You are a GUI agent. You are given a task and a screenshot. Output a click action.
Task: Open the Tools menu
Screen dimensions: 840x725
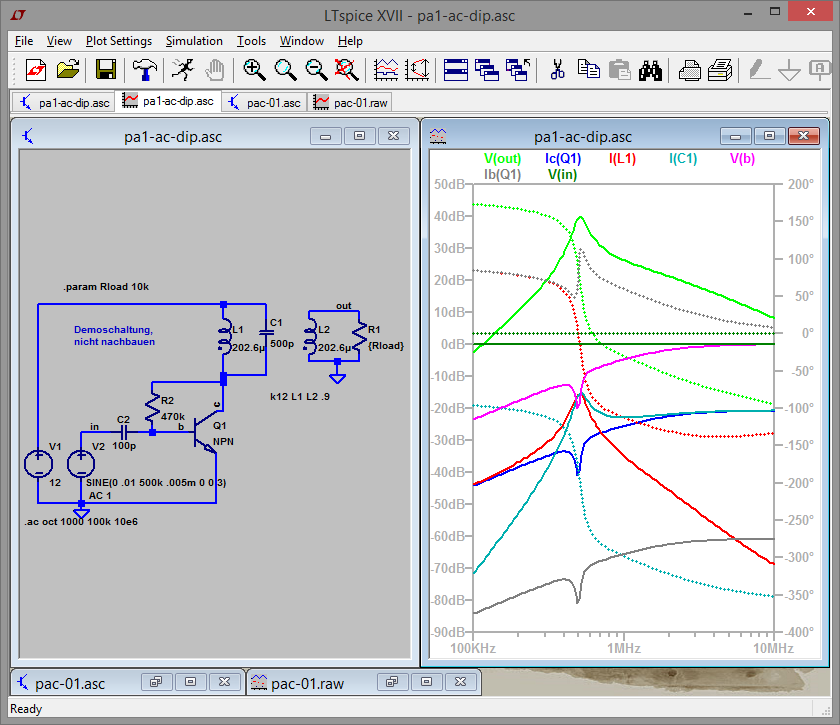(251, 41)
